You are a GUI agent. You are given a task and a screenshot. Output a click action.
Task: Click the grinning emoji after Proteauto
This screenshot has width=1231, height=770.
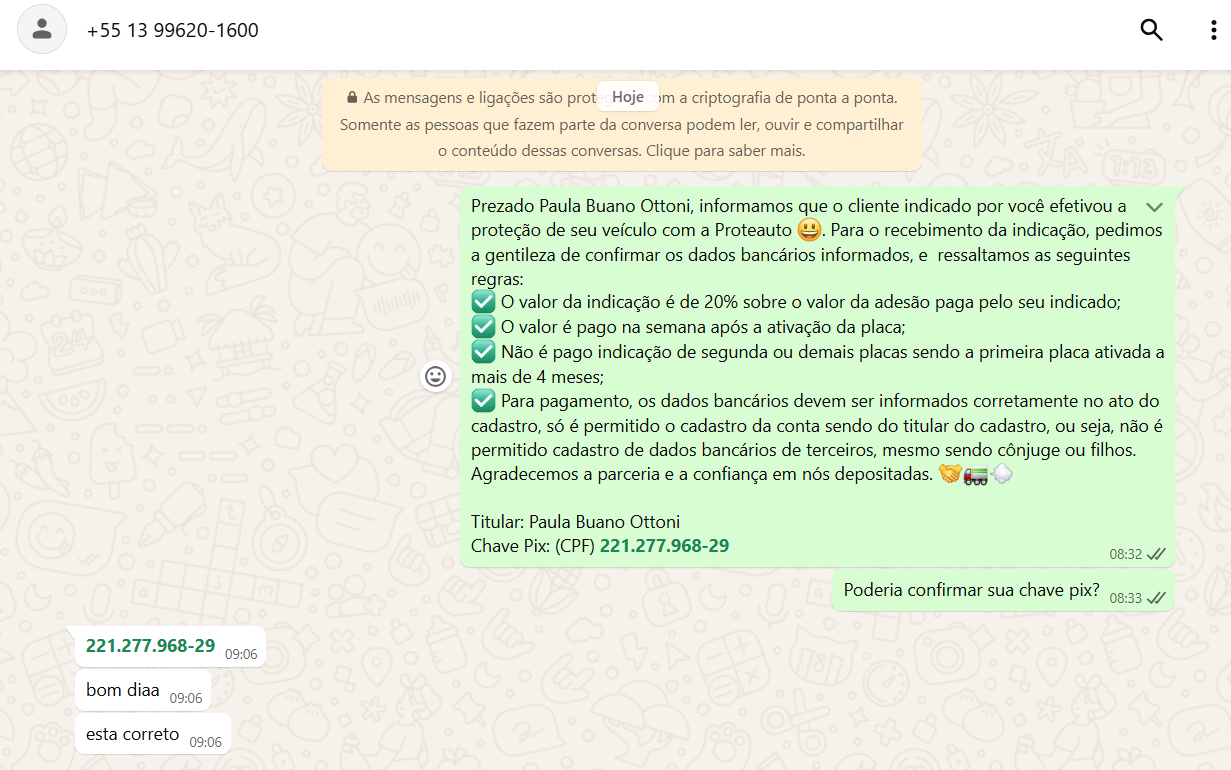pyautogui.click(x=809, y=231)
